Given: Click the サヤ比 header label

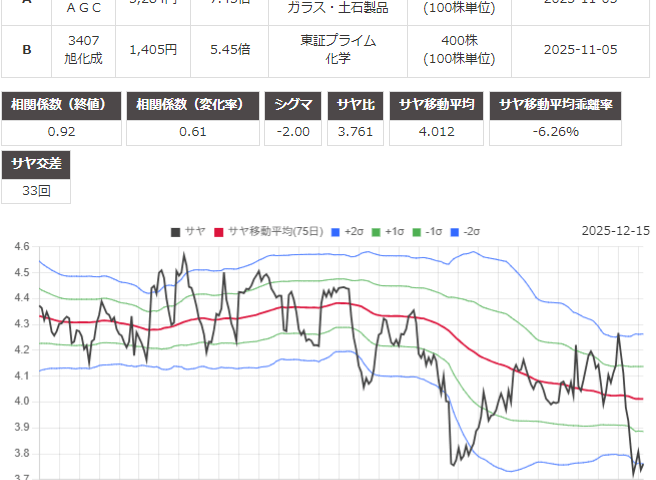Looking at the screenshot, I should [x=357, y=106].
